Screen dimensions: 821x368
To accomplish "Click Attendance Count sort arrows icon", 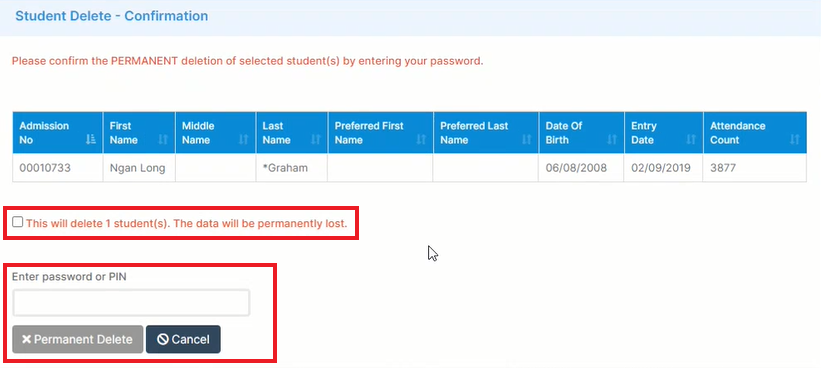I will (x=795, y=140).
